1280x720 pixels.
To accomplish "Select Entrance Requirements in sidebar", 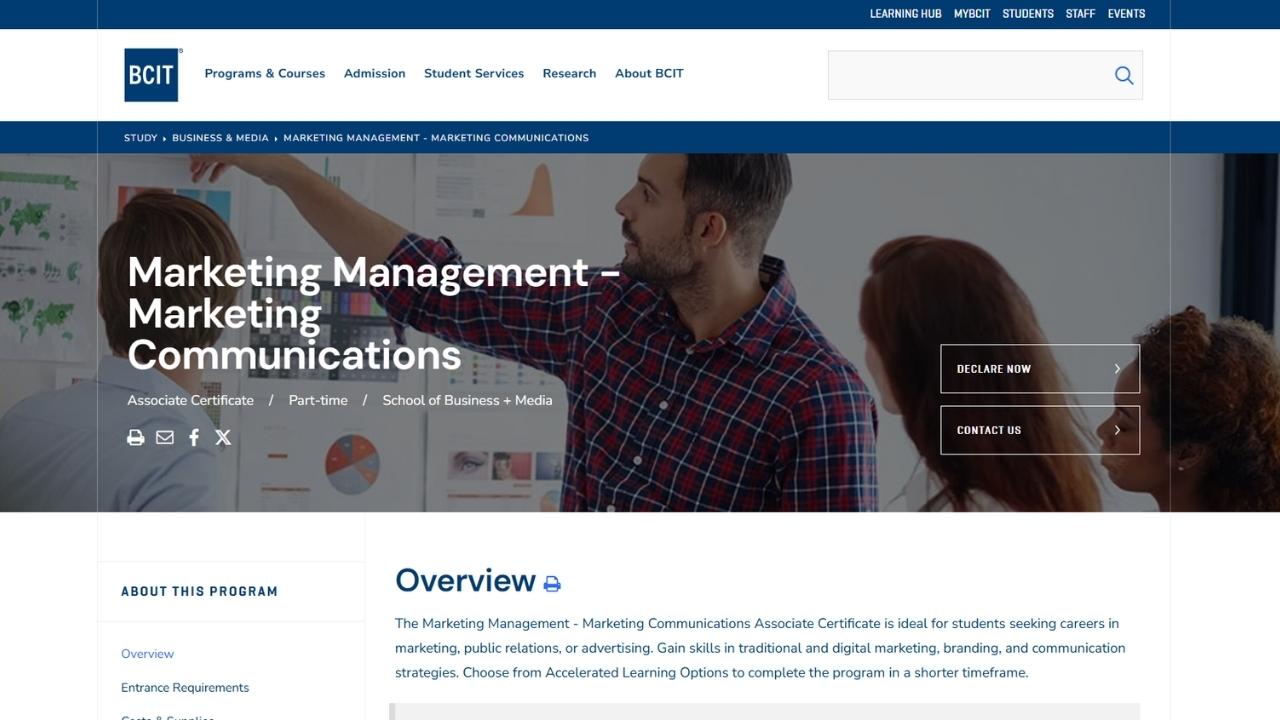I will [x=185, y=688].
